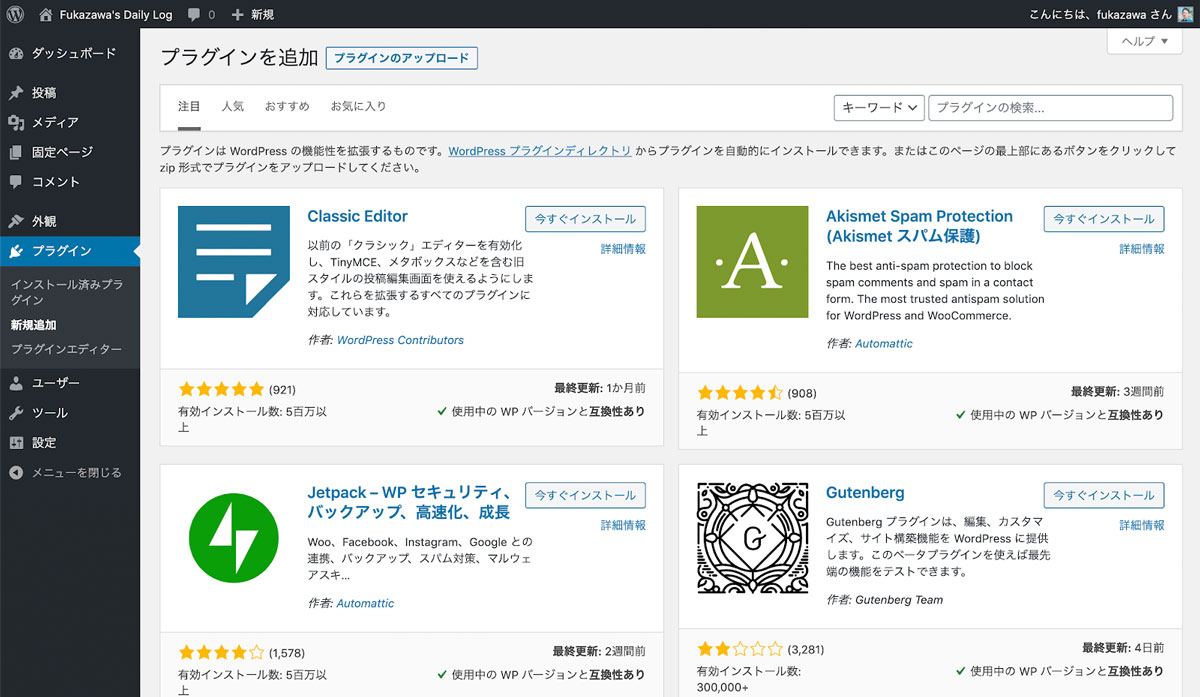Click the コメント icon in sidebar
Image resolution: width=1200 pixels, height=697 pixels.
(15, 182)
